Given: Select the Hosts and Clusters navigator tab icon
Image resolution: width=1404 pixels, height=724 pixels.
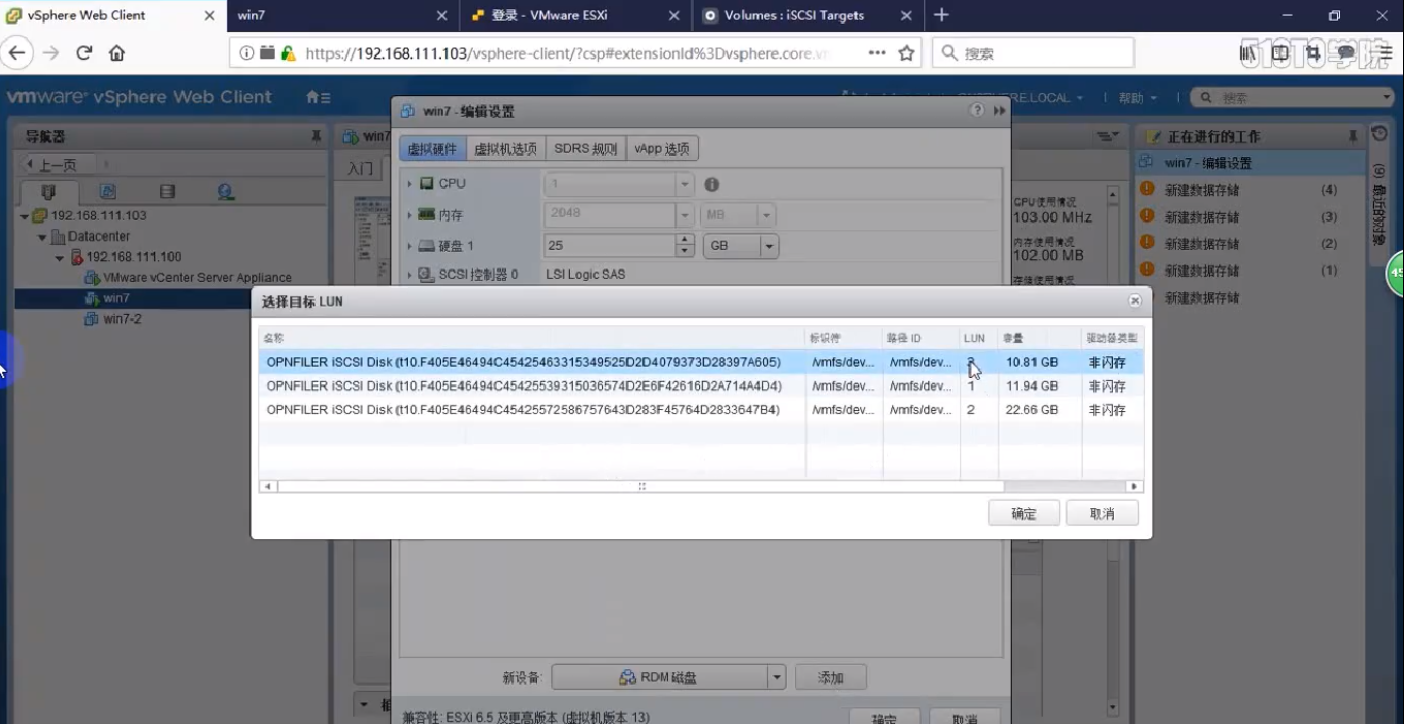Looking at the screenshot, I should 49,192.
